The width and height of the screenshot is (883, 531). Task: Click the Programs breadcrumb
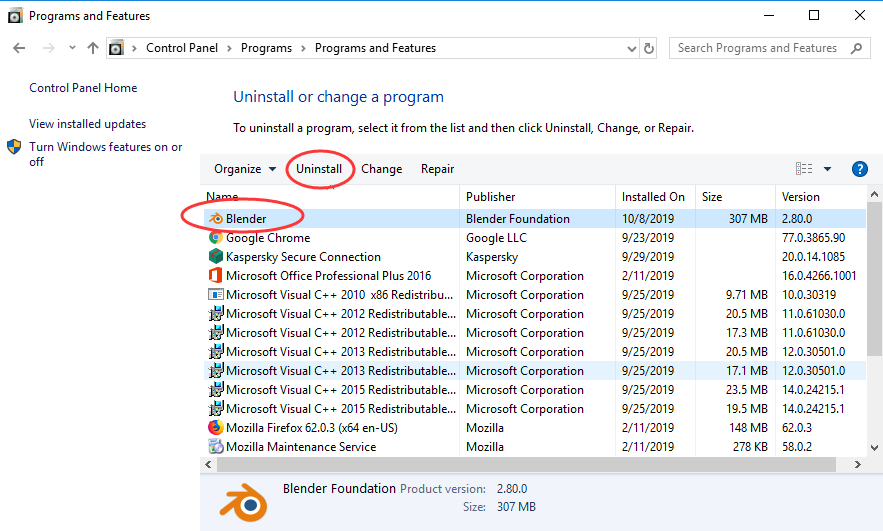click(266, 48)
